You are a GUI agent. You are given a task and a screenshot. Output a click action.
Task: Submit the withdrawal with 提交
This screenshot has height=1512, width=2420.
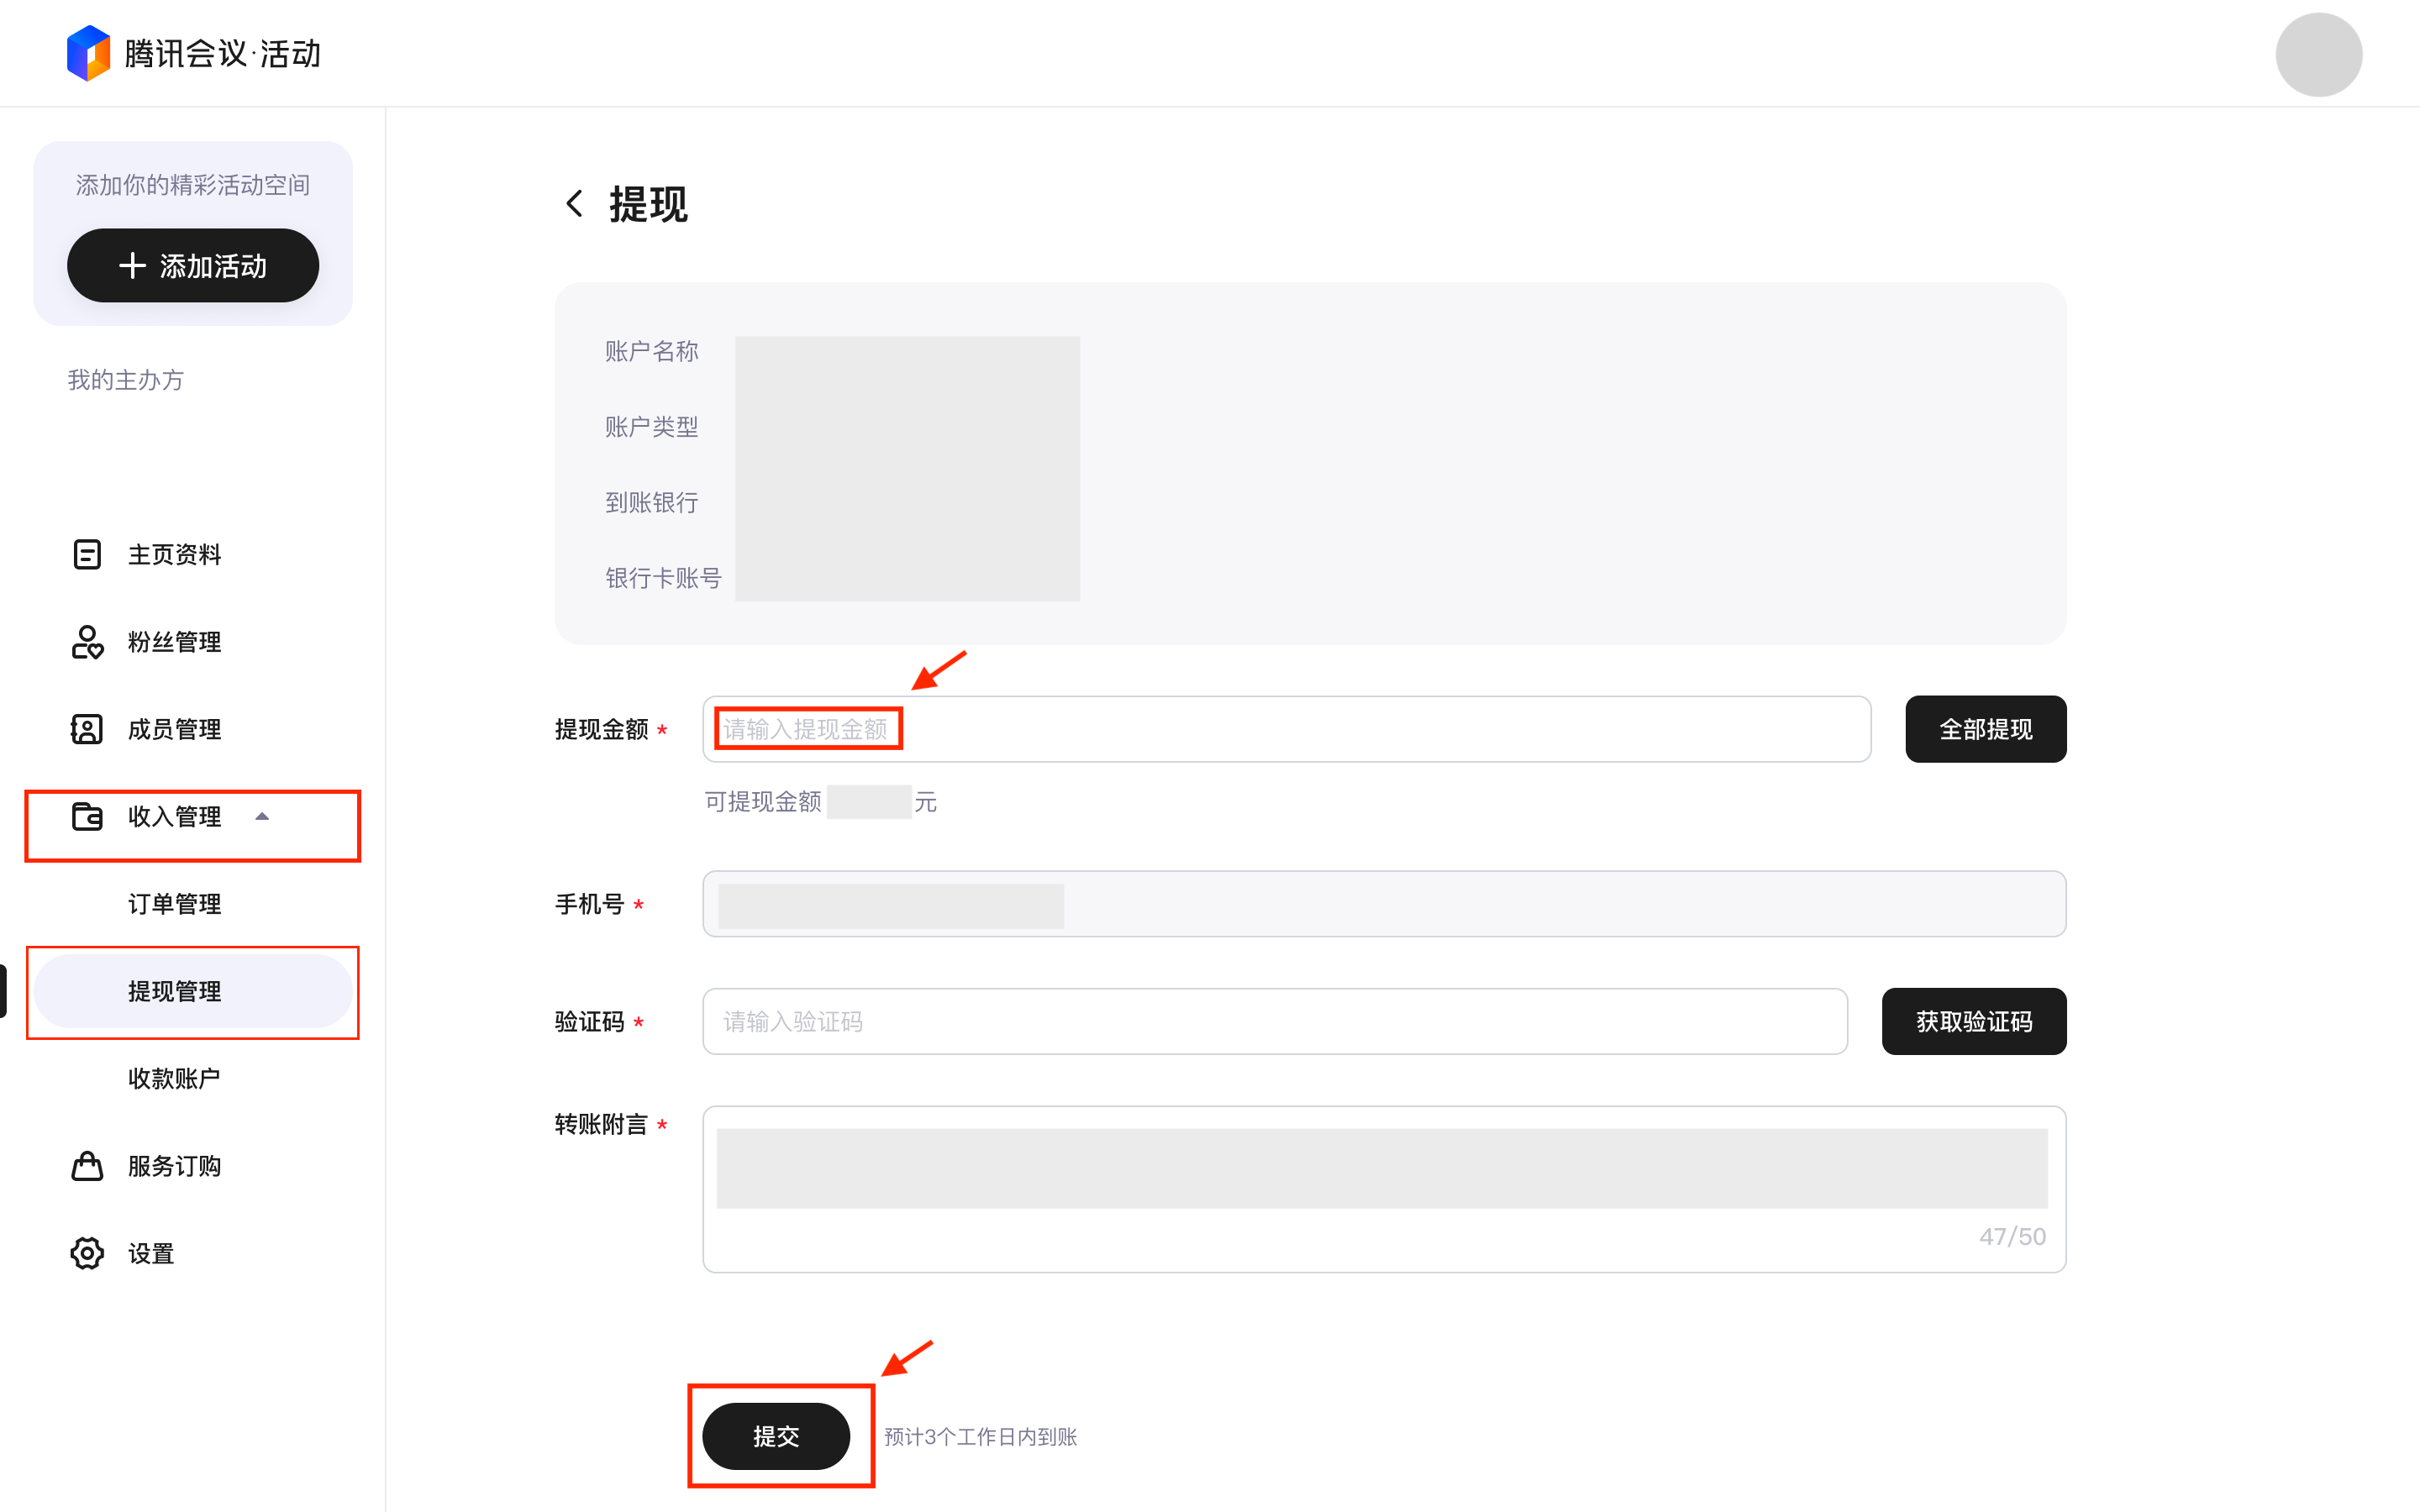(x=776, y=1436)
